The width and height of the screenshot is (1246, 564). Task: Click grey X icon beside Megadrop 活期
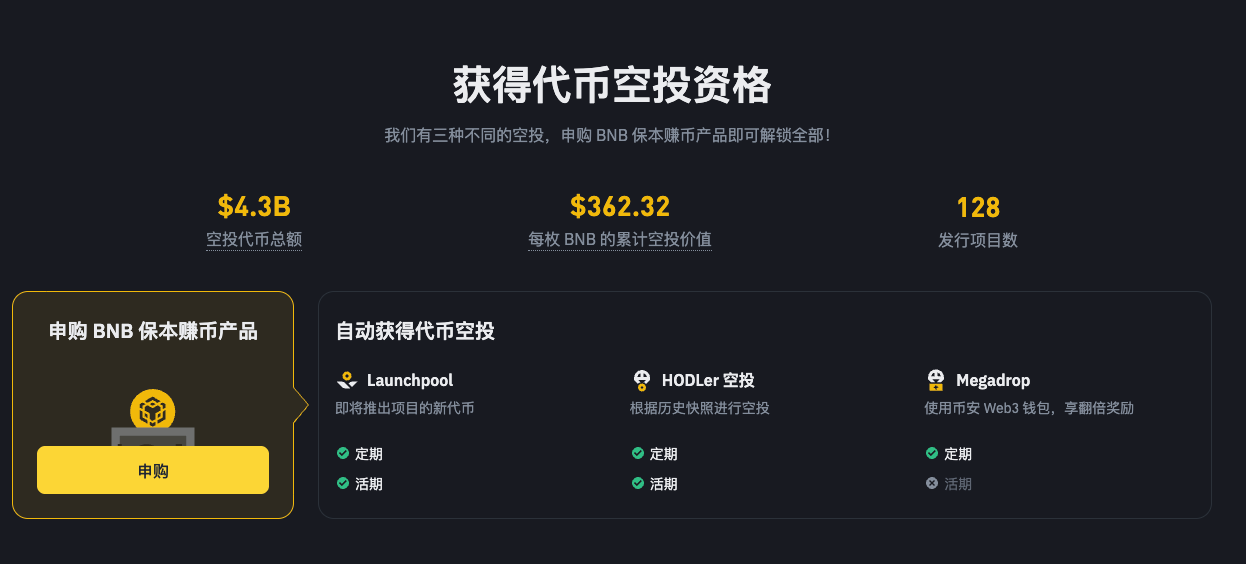pyautogui.click(x=932, y=483)
